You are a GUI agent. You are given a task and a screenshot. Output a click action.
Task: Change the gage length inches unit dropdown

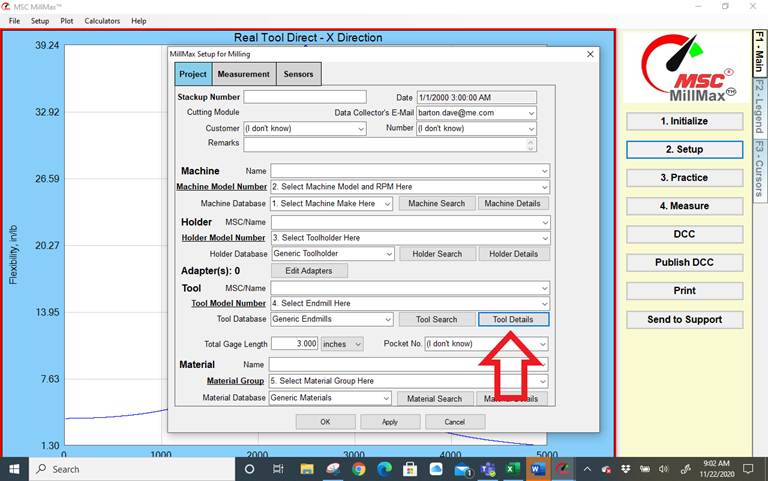click(342, 344)
